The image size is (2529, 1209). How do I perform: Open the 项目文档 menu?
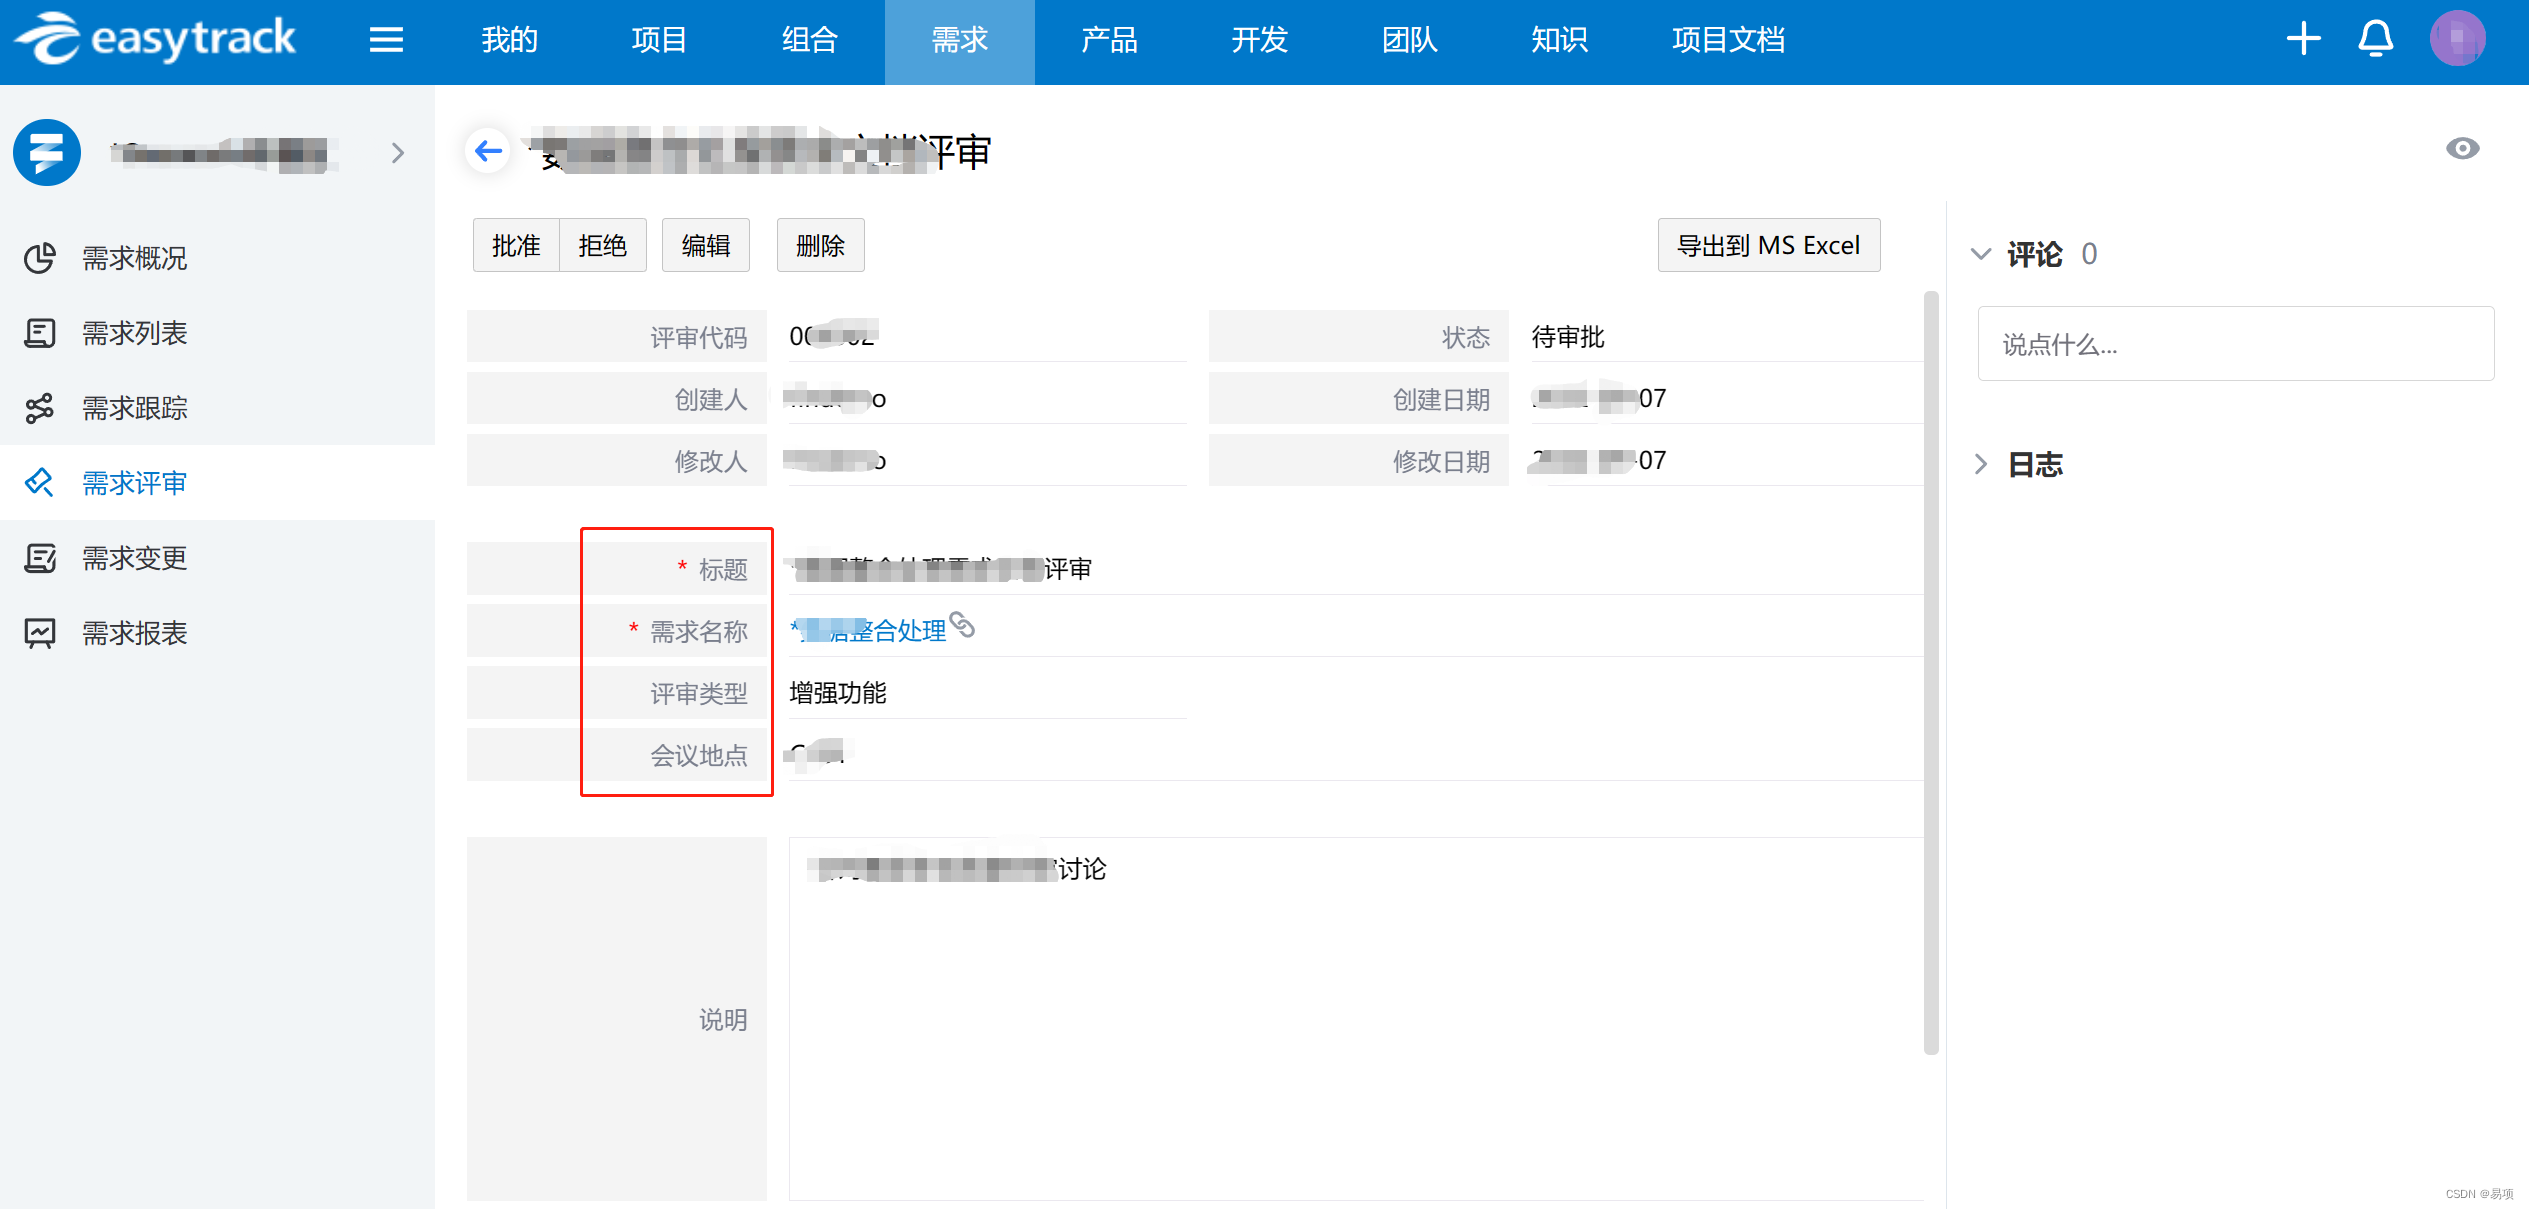(x=1729, y=40)
